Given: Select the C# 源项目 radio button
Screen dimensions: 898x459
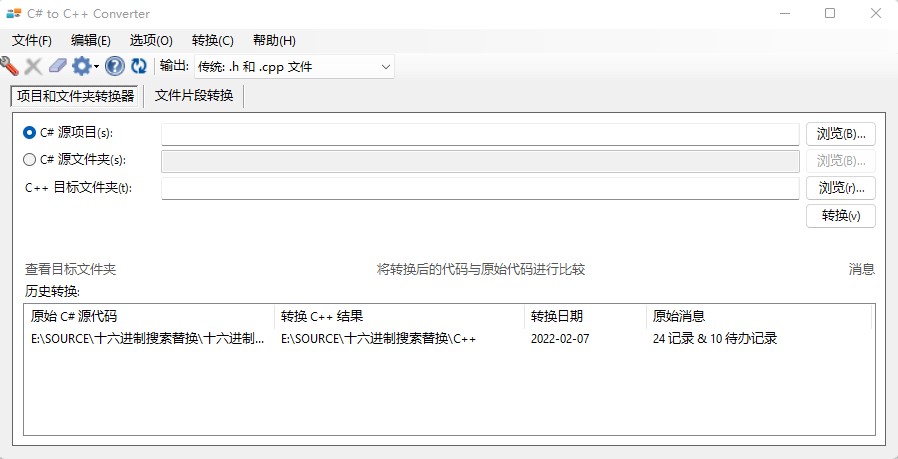Looking at the screenshot, I should click(x=29, y=133).
